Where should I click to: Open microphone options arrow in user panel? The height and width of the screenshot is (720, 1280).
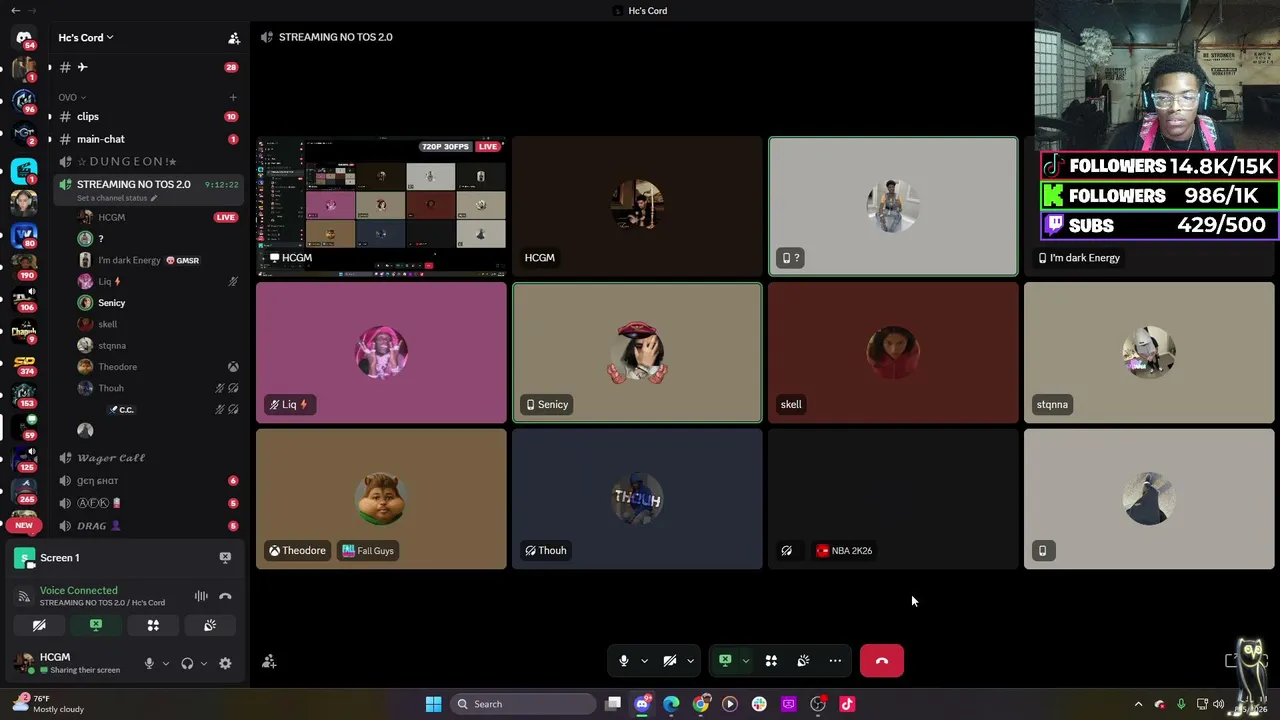click(165, 663)
